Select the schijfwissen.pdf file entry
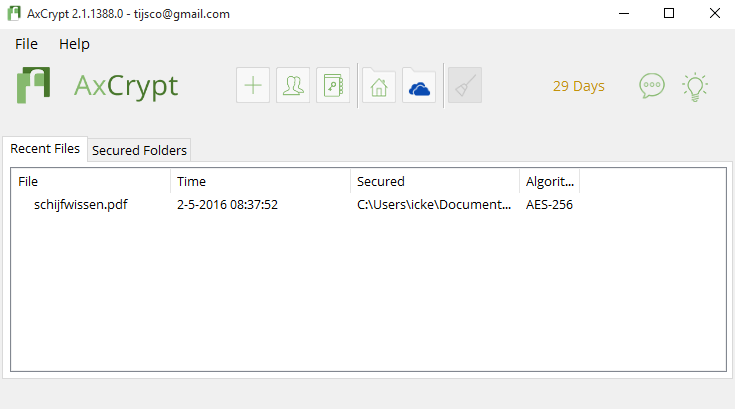 tap(80, 205)
